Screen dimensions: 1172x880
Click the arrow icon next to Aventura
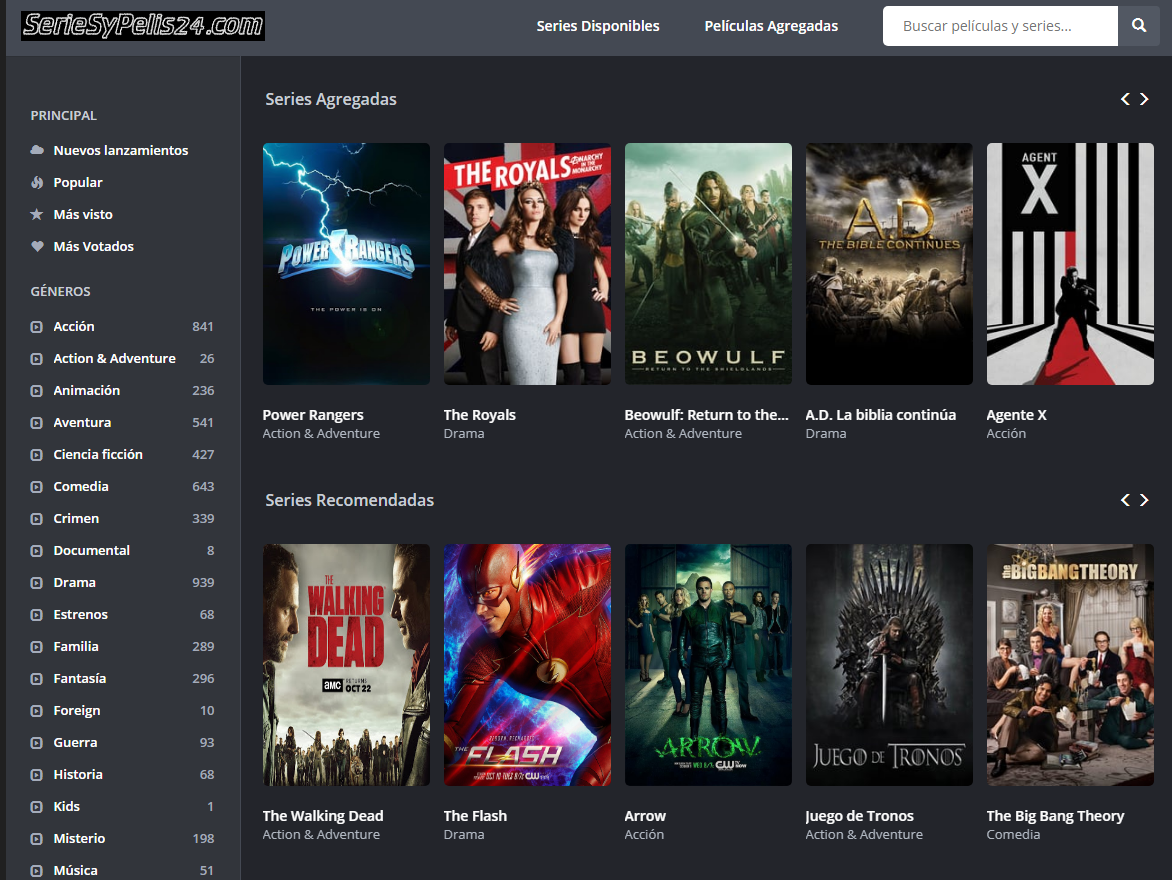click(37, 422)
